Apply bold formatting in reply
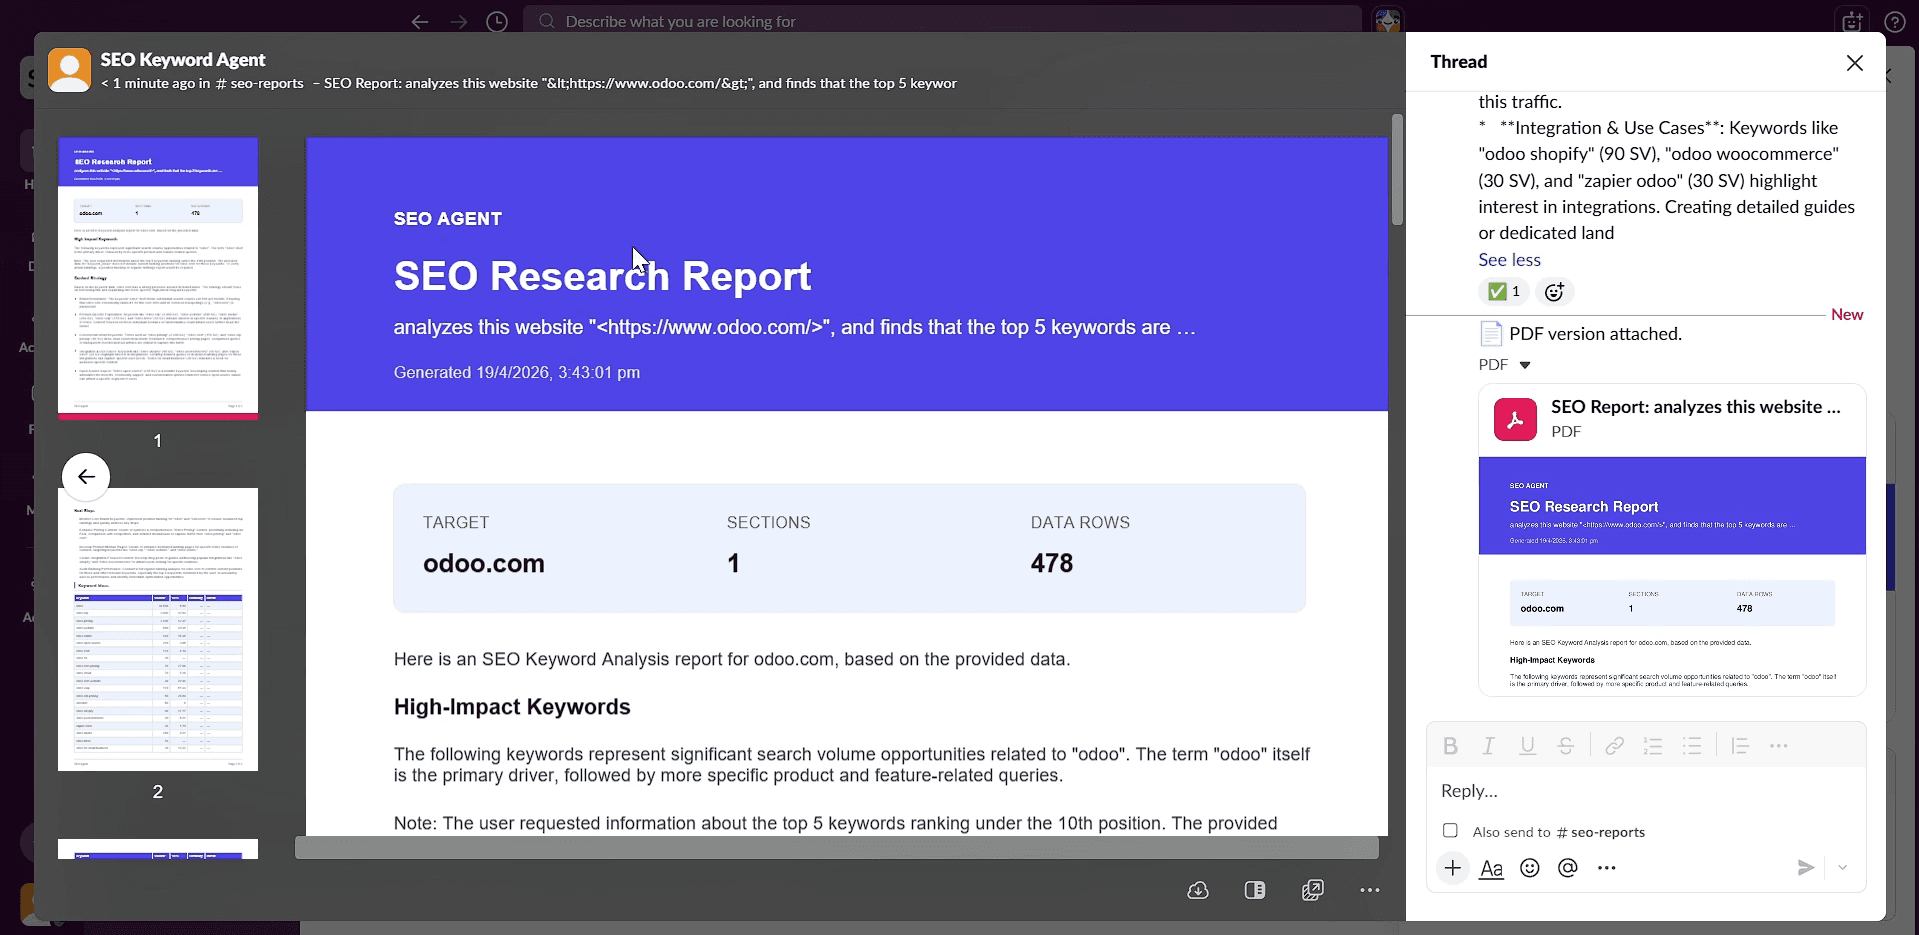 click(x=1450, y=746)
